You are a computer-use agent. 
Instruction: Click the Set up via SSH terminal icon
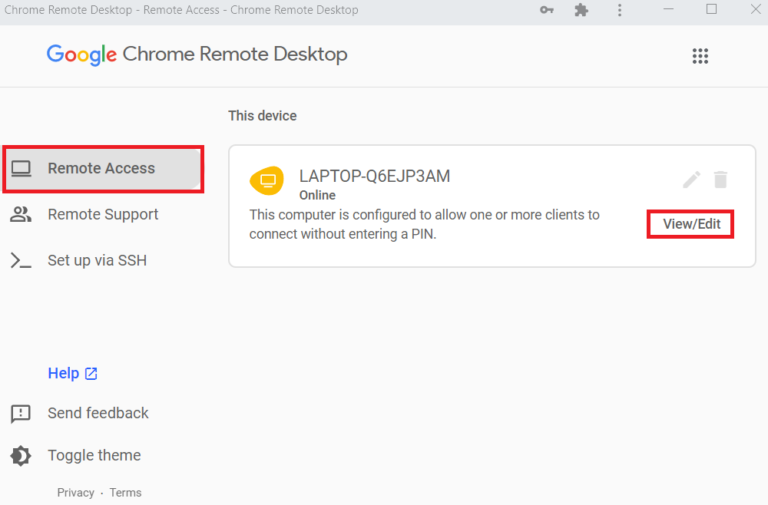pos(21,261)
